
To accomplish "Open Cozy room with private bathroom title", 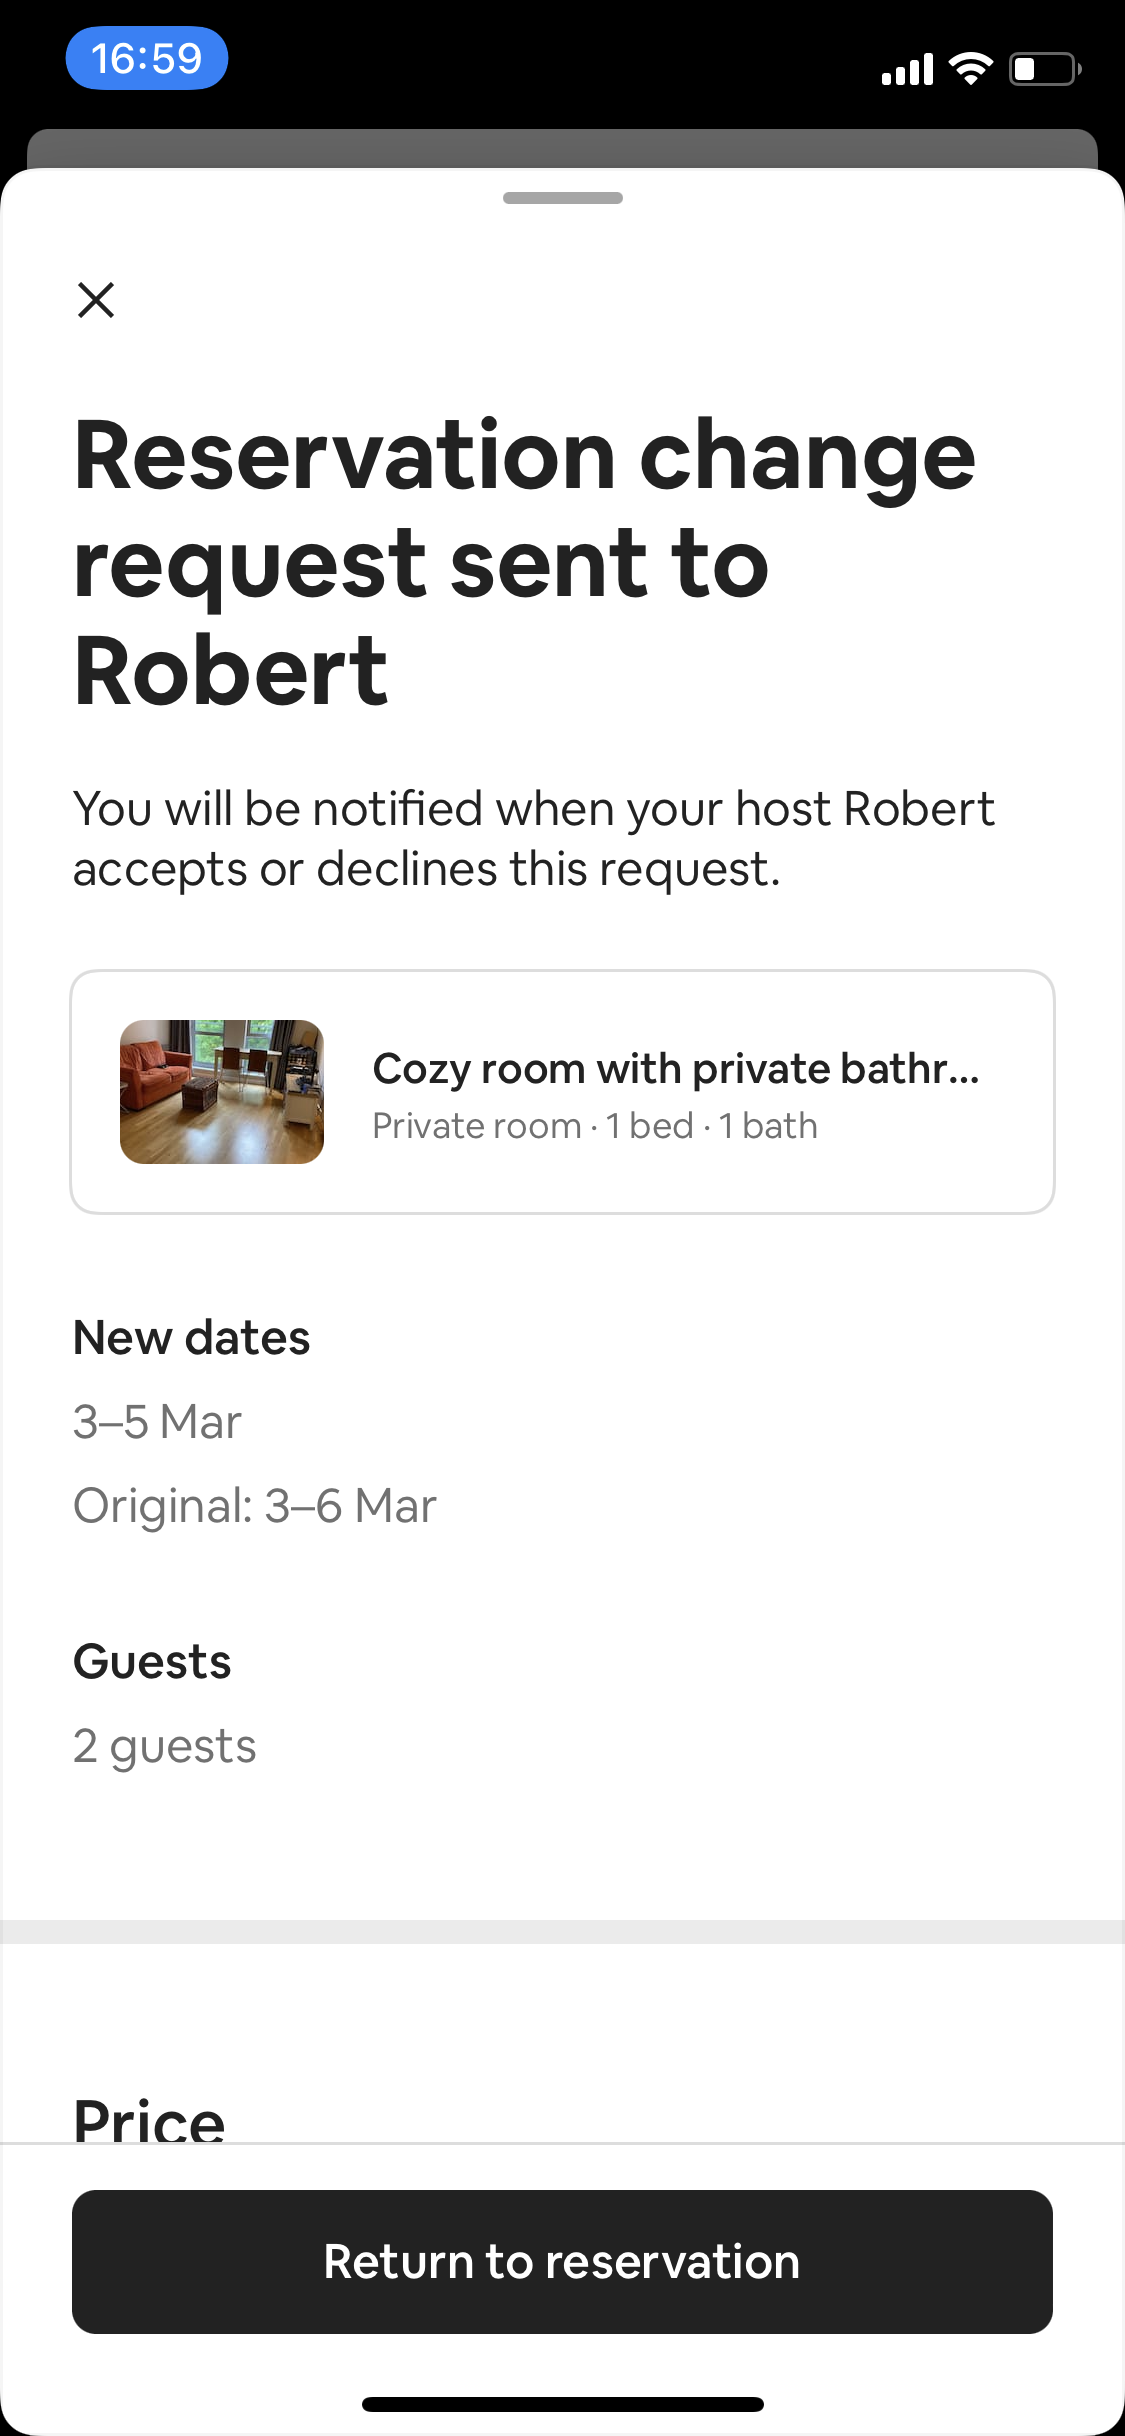I will pyautogui.click(x=676, y=1068).
